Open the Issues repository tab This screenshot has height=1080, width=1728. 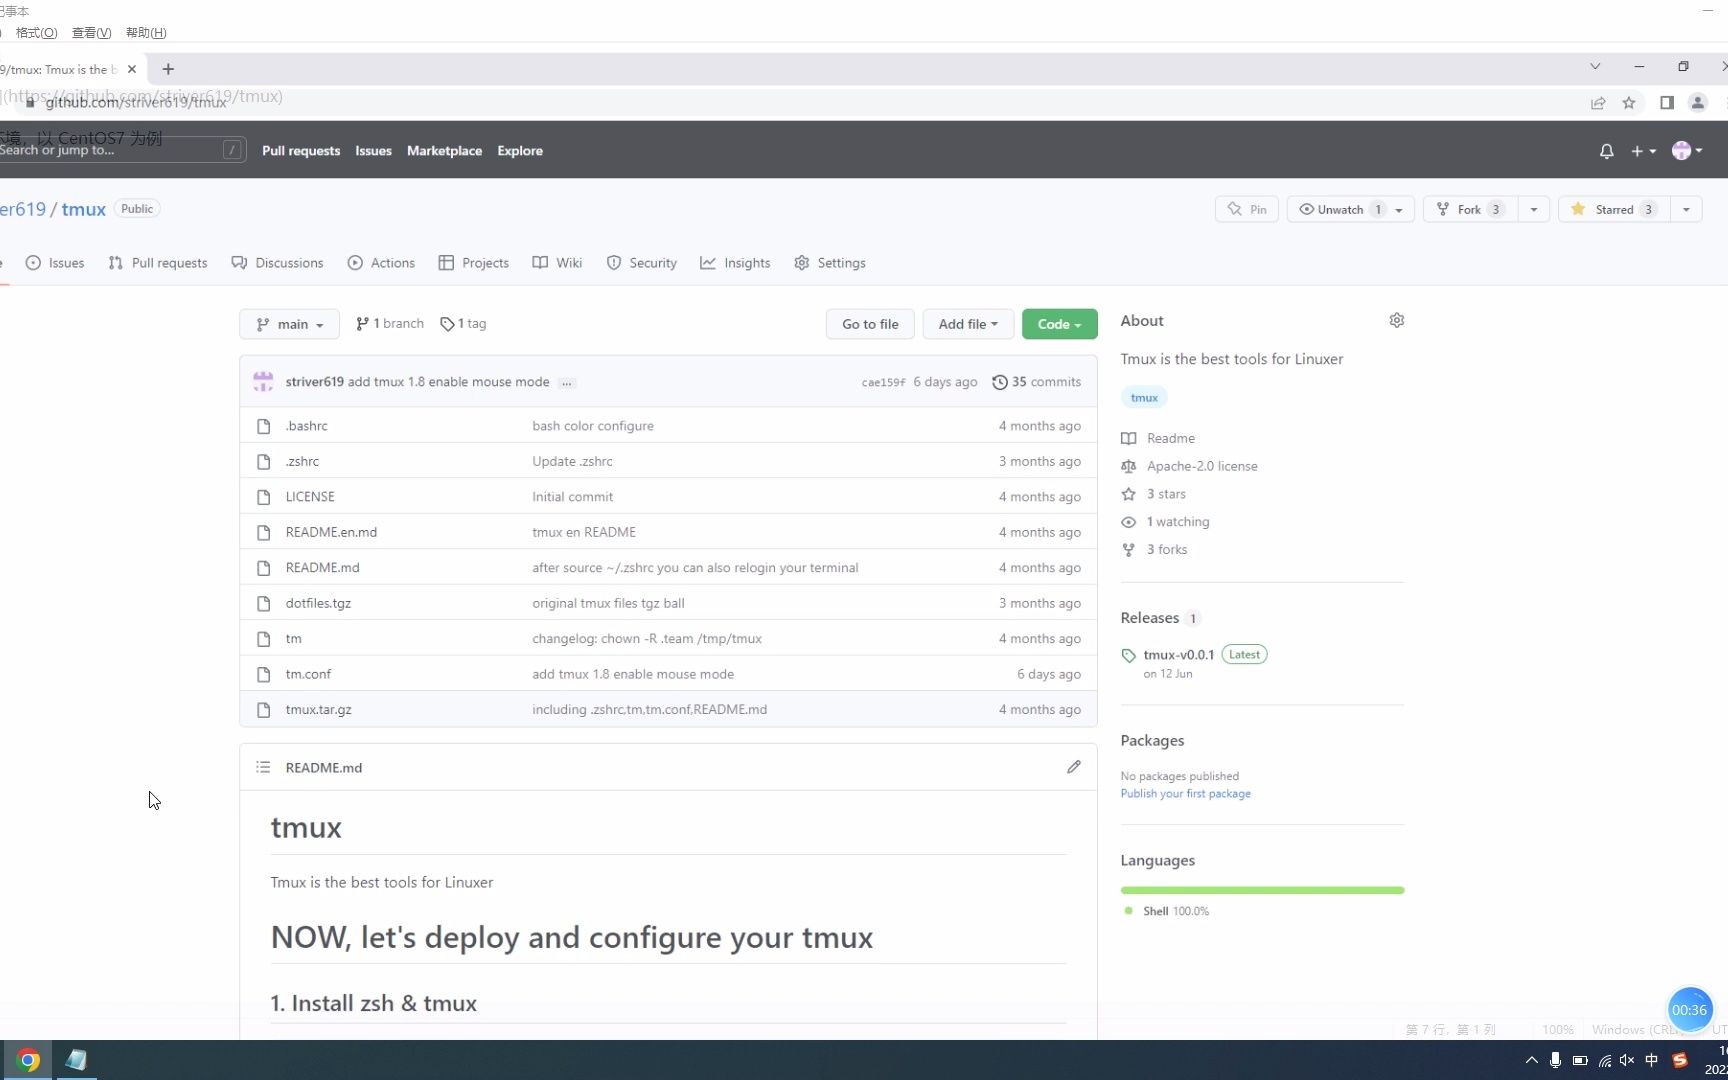click(x=55, y=263)
